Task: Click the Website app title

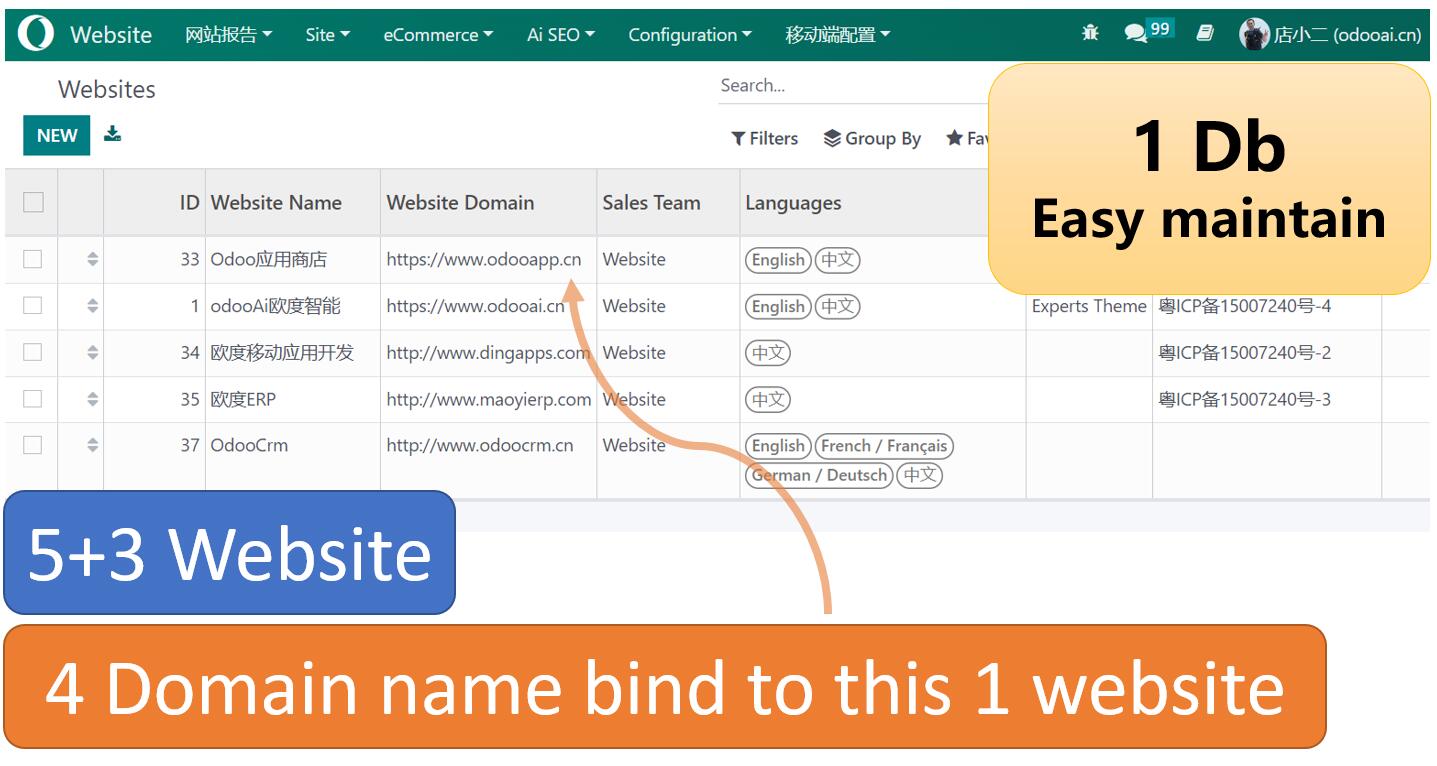Action: coord(111,34)
